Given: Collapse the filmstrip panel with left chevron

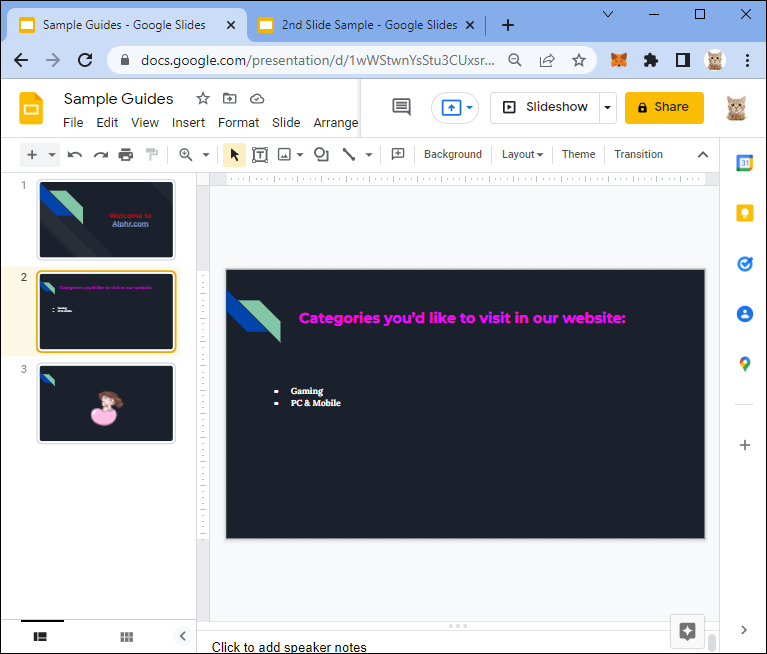Looking at the screenshot, I should pyautogui.click(x=182, y=636).
